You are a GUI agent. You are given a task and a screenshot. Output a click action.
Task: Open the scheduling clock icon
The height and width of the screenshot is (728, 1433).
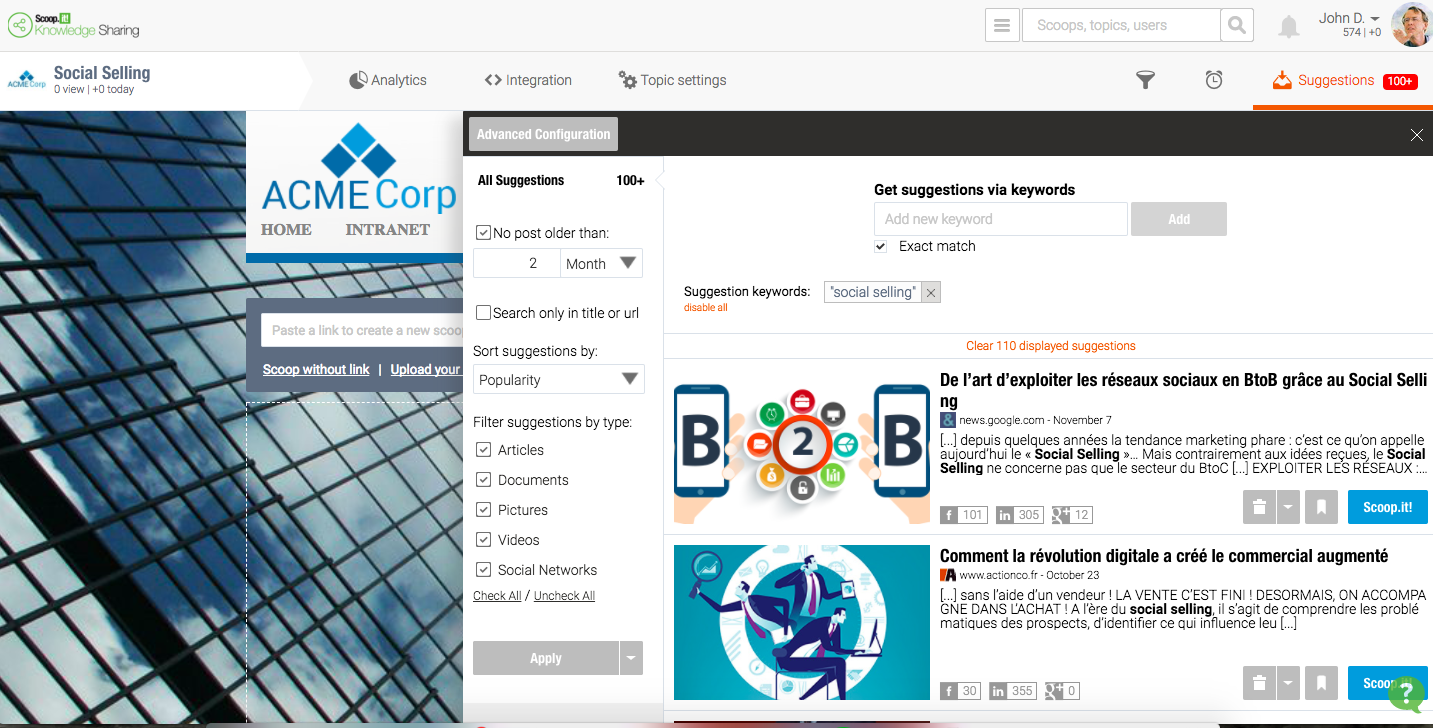point(1214,80)
